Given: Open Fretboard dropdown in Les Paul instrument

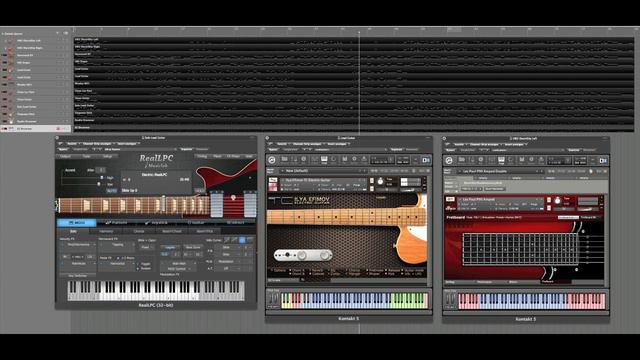Looking at the screenshot, I should point(589,217).
